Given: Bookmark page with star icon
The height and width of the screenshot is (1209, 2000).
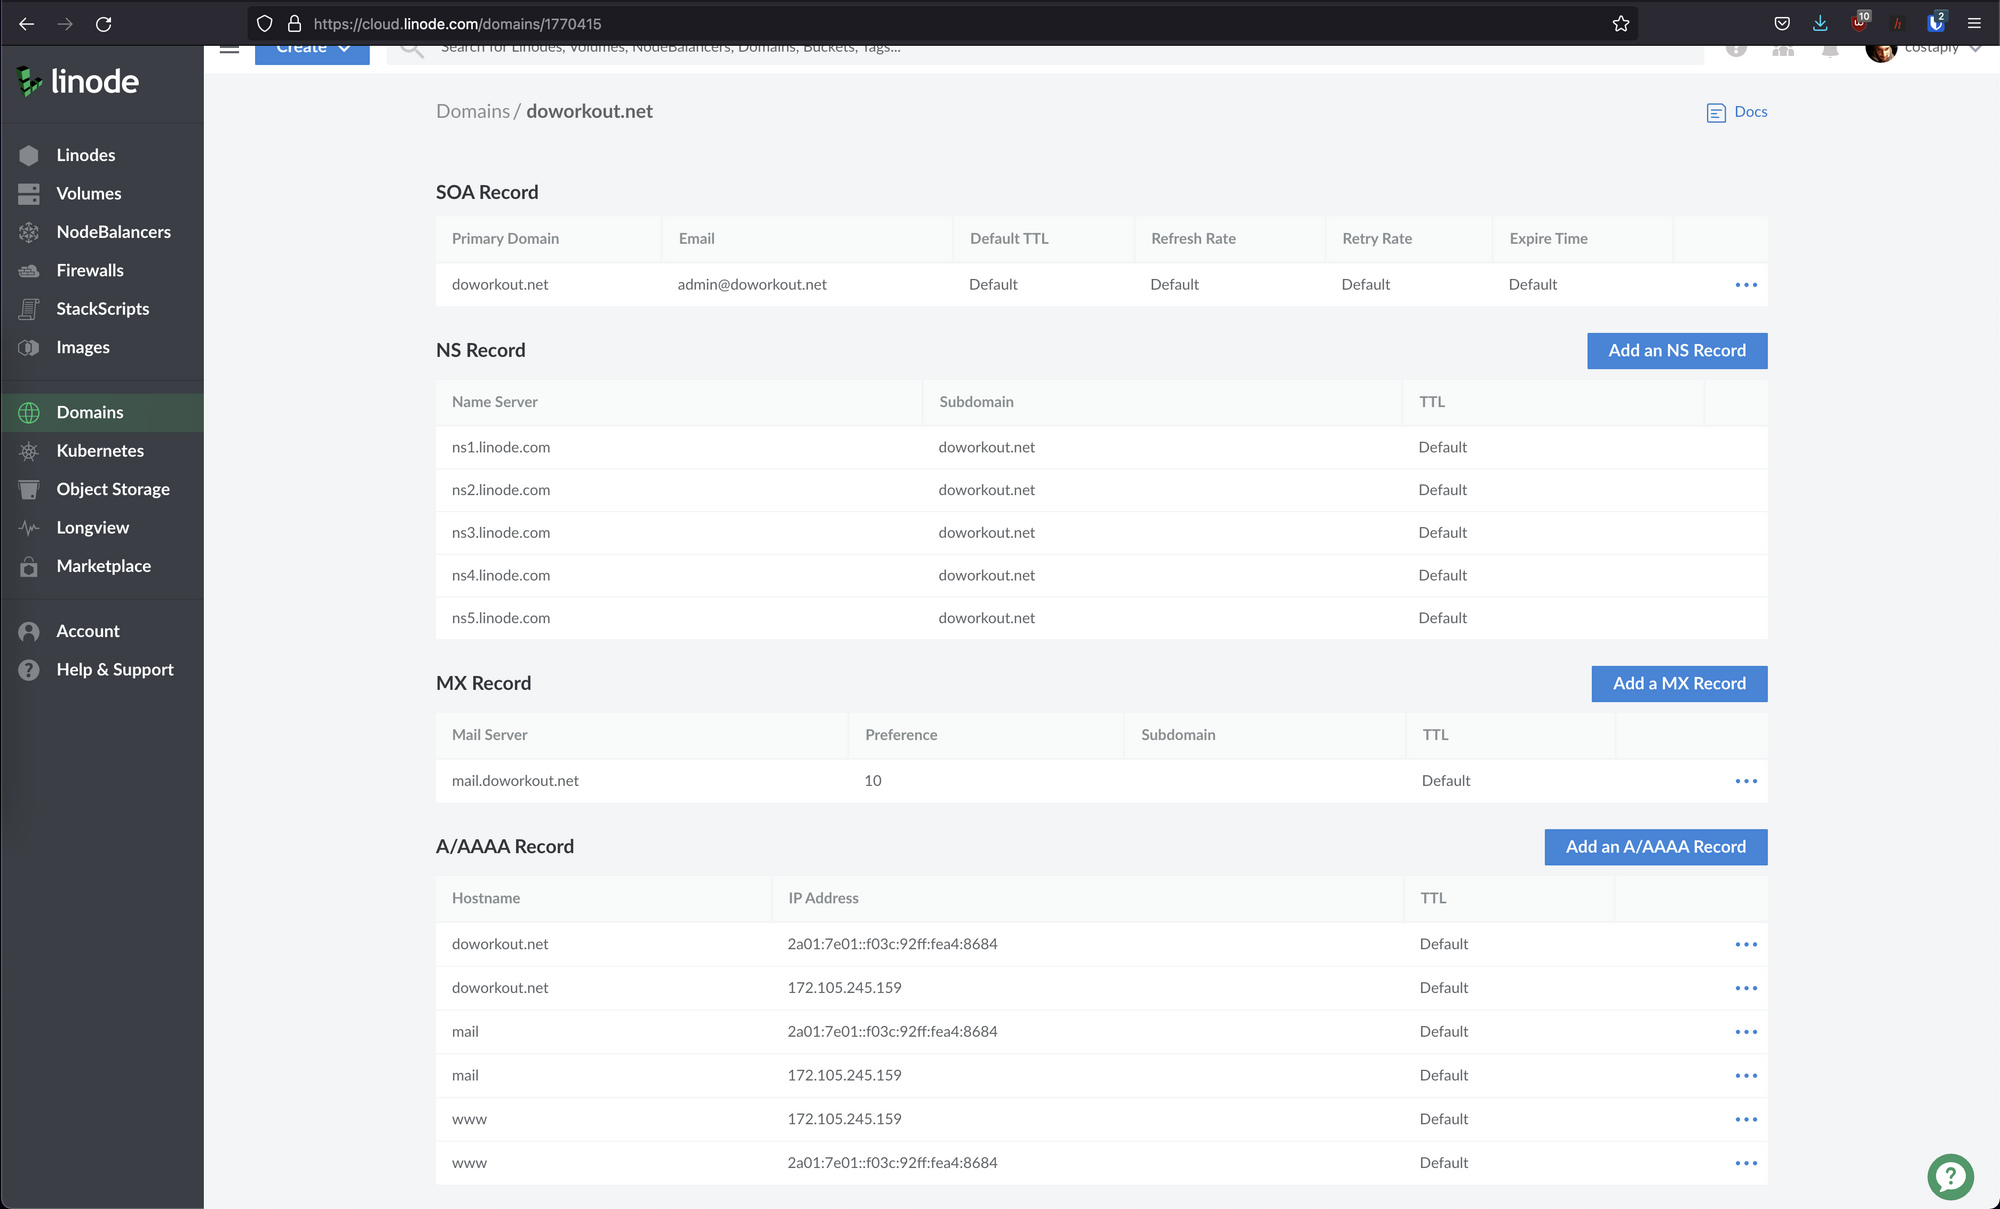Looking at the screenshot, I should (x=1621, y=24).
